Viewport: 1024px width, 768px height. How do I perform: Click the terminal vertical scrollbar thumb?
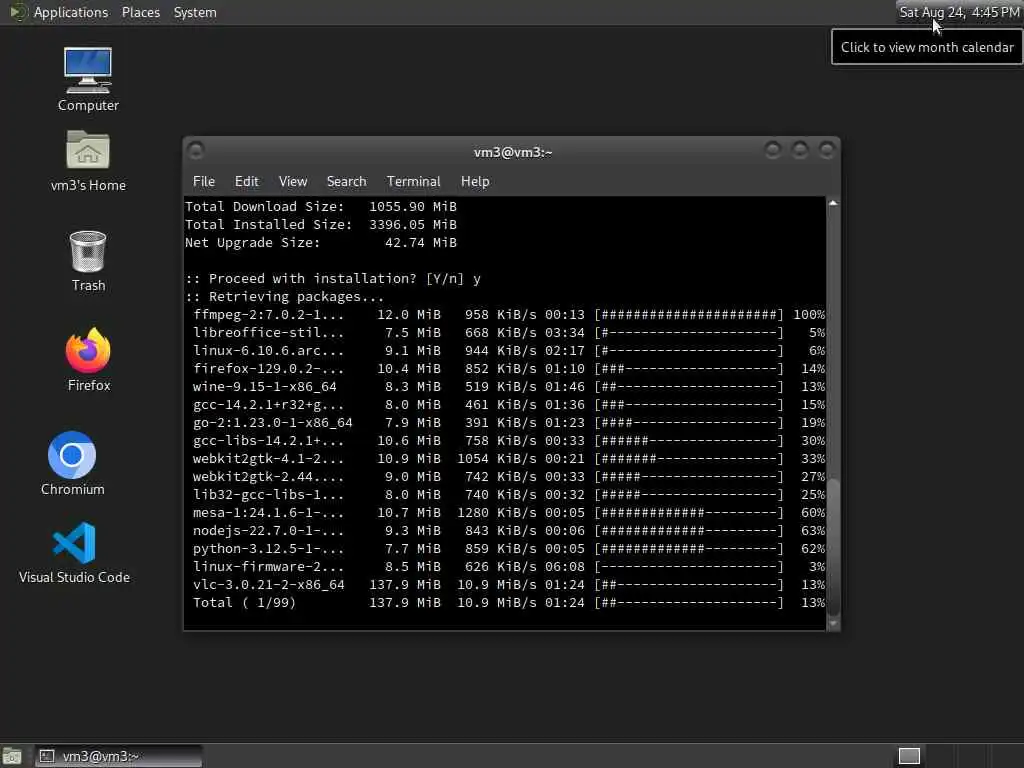833,549
